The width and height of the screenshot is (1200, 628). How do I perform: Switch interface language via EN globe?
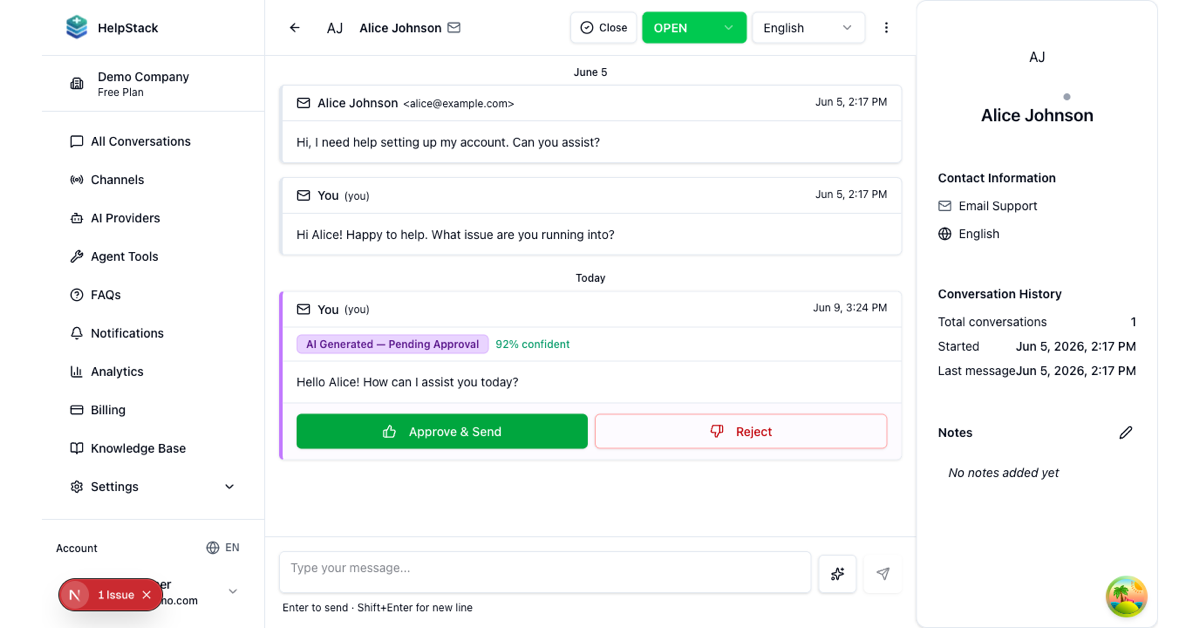tap(223, 548)
